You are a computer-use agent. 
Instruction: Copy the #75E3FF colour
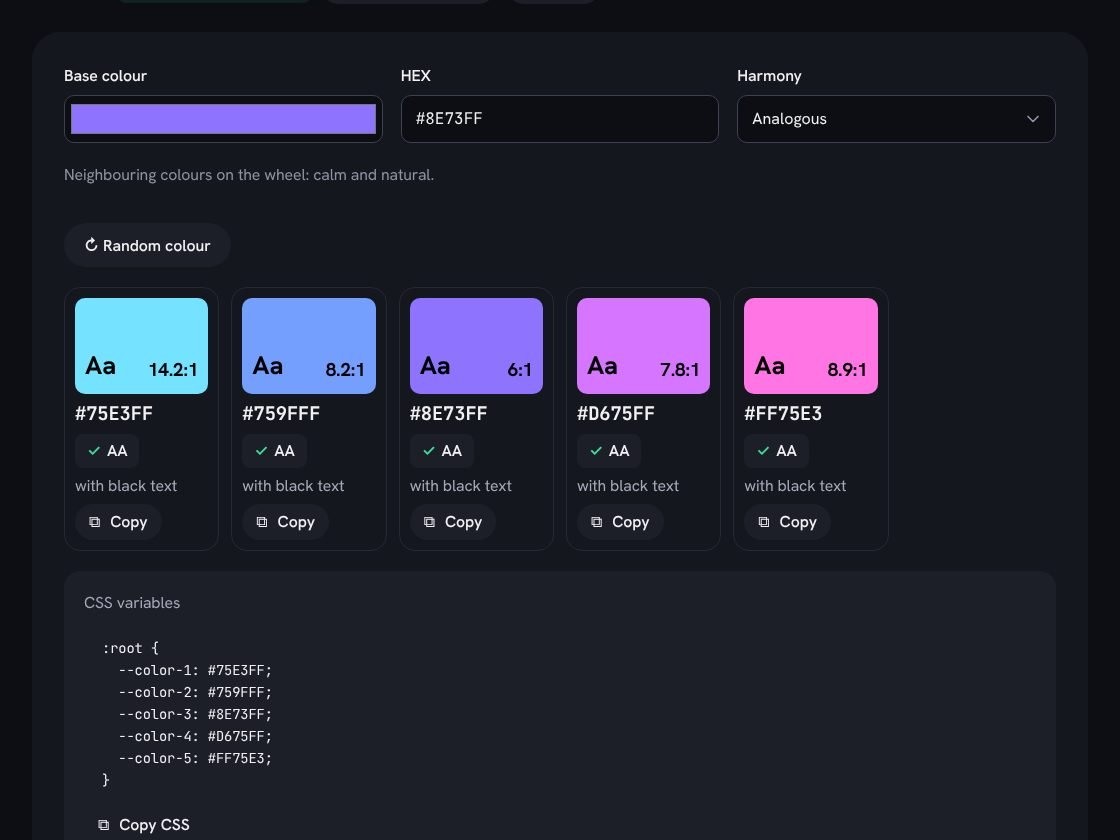click(119, 522)
